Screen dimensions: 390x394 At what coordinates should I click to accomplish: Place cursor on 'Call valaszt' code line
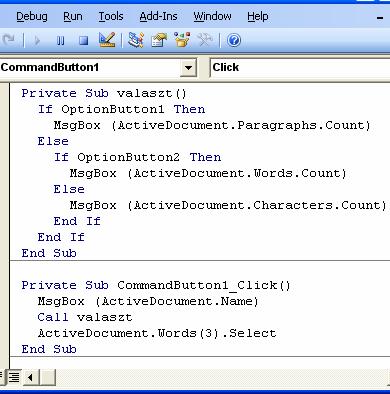point(85,317)
